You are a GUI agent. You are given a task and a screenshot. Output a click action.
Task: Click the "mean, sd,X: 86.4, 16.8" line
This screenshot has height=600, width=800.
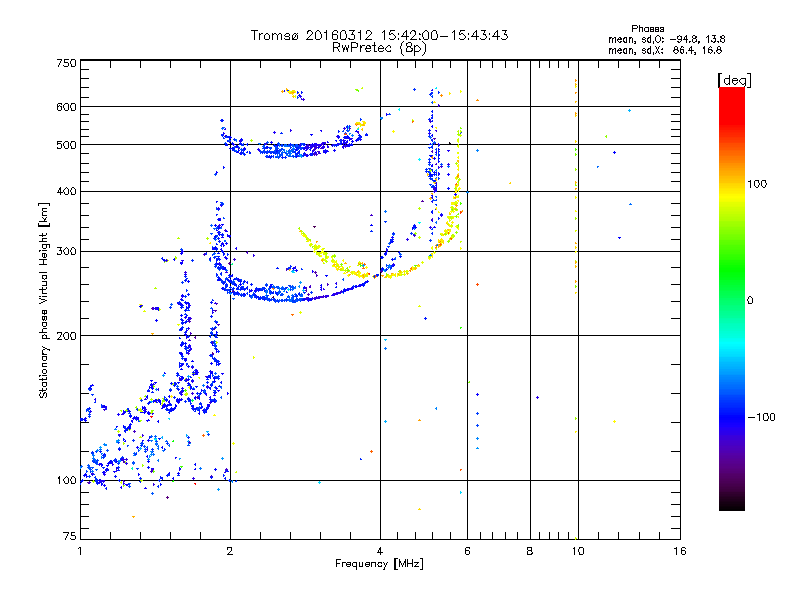pyautogui.click(x=665, y=50)
